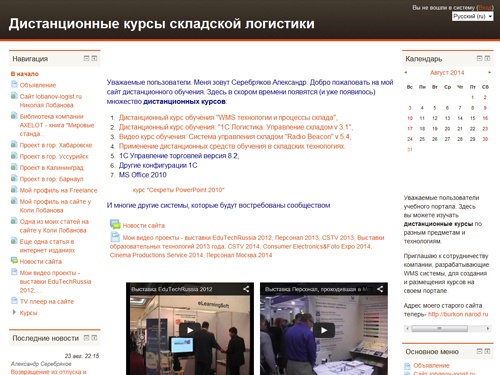Open Еще одна статья navigation item
The width and height of the screenshot is (500, 375).
click(47, 246)
